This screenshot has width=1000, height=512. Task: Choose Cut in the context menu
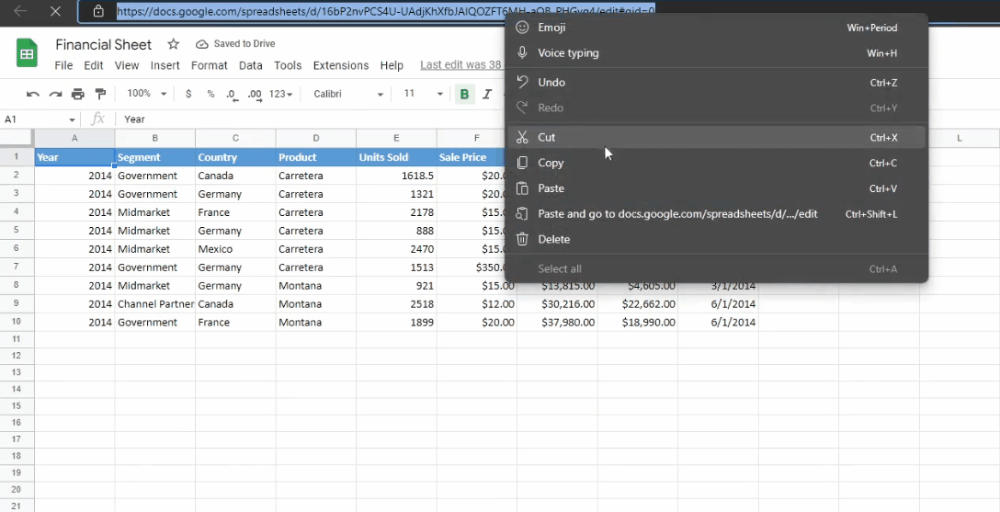(x=716, y=138)
